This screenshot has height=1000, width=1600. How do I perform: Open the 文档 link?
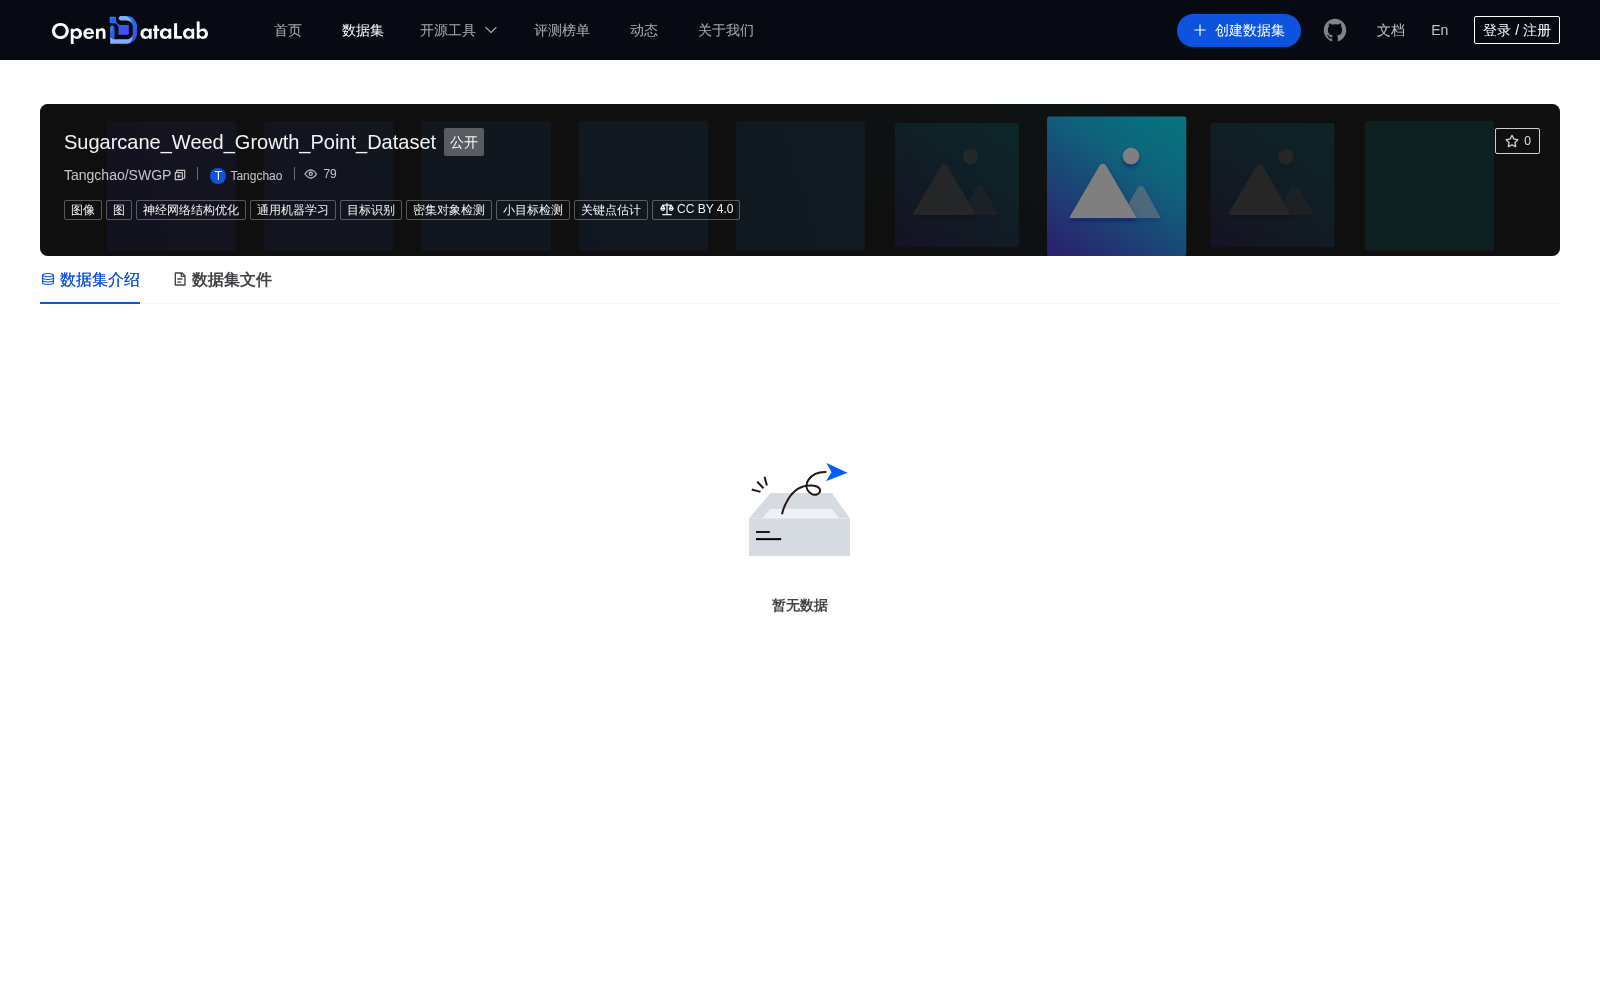pos(1391,30)
